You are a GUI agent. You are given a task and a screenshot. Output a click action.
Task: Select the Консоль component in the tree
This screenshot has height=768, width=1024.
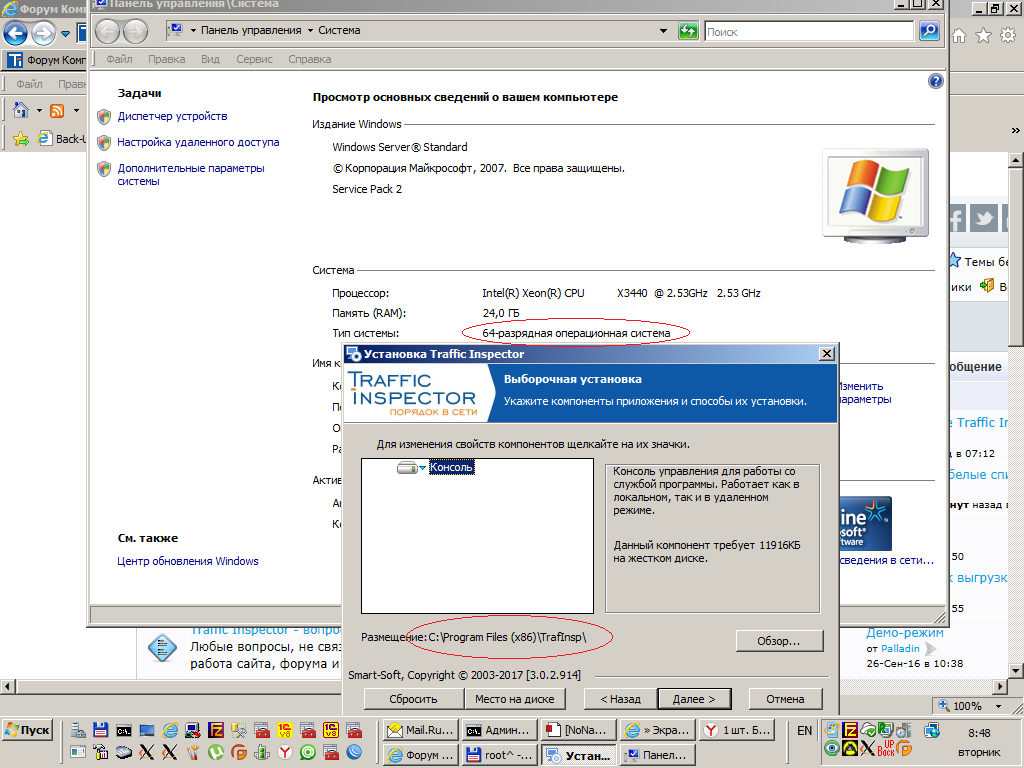451,468
